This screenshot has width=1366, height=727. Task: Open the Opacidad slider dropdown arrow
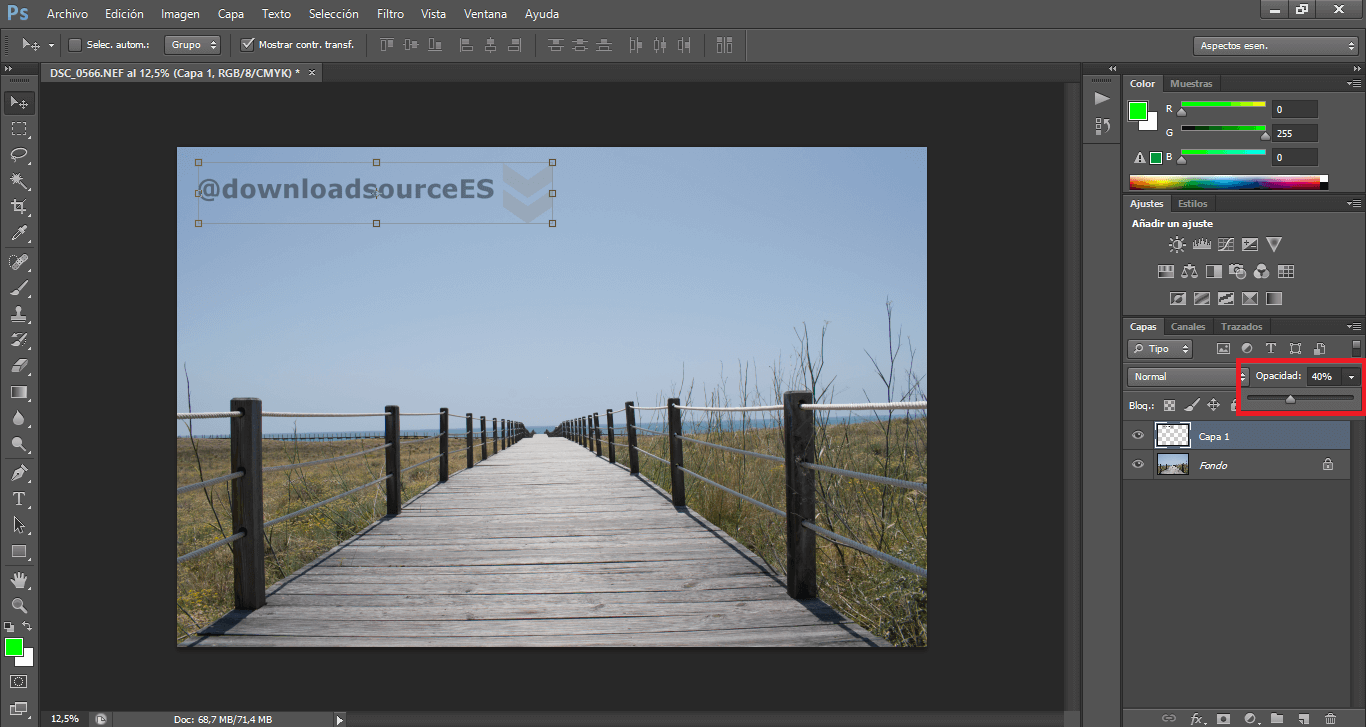1352,377
